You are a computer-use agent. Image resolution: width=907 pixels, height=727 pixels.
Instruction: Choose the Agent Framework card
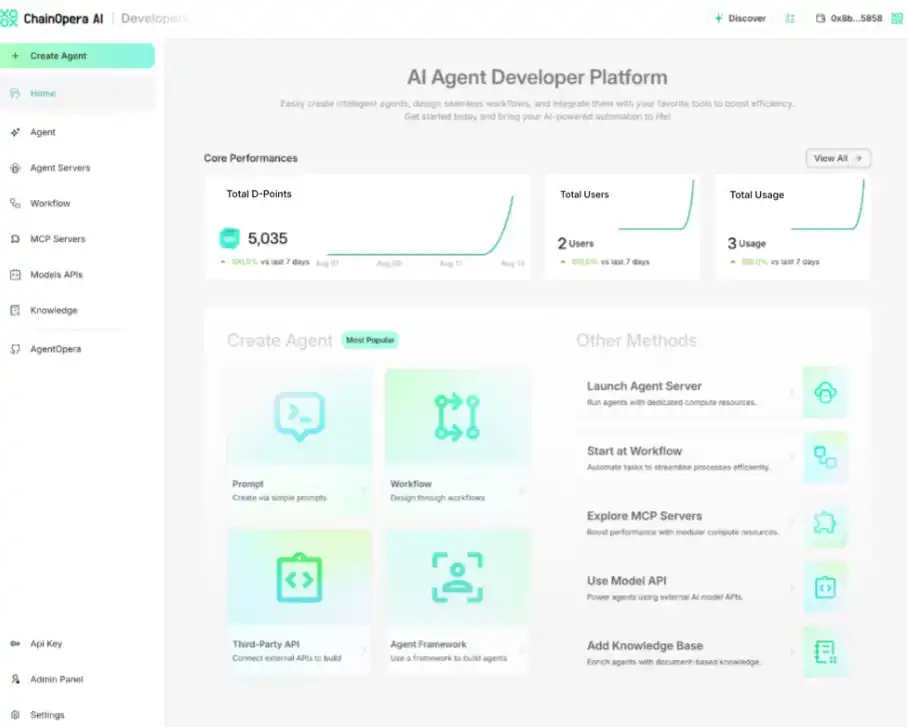457,600
